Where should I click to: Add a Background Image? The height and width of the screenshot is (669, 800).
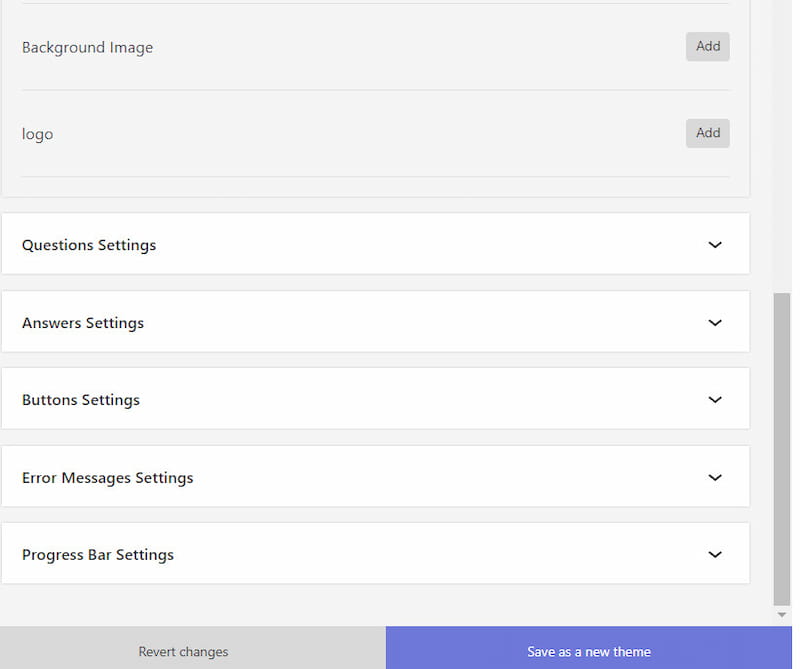(707, 46)
